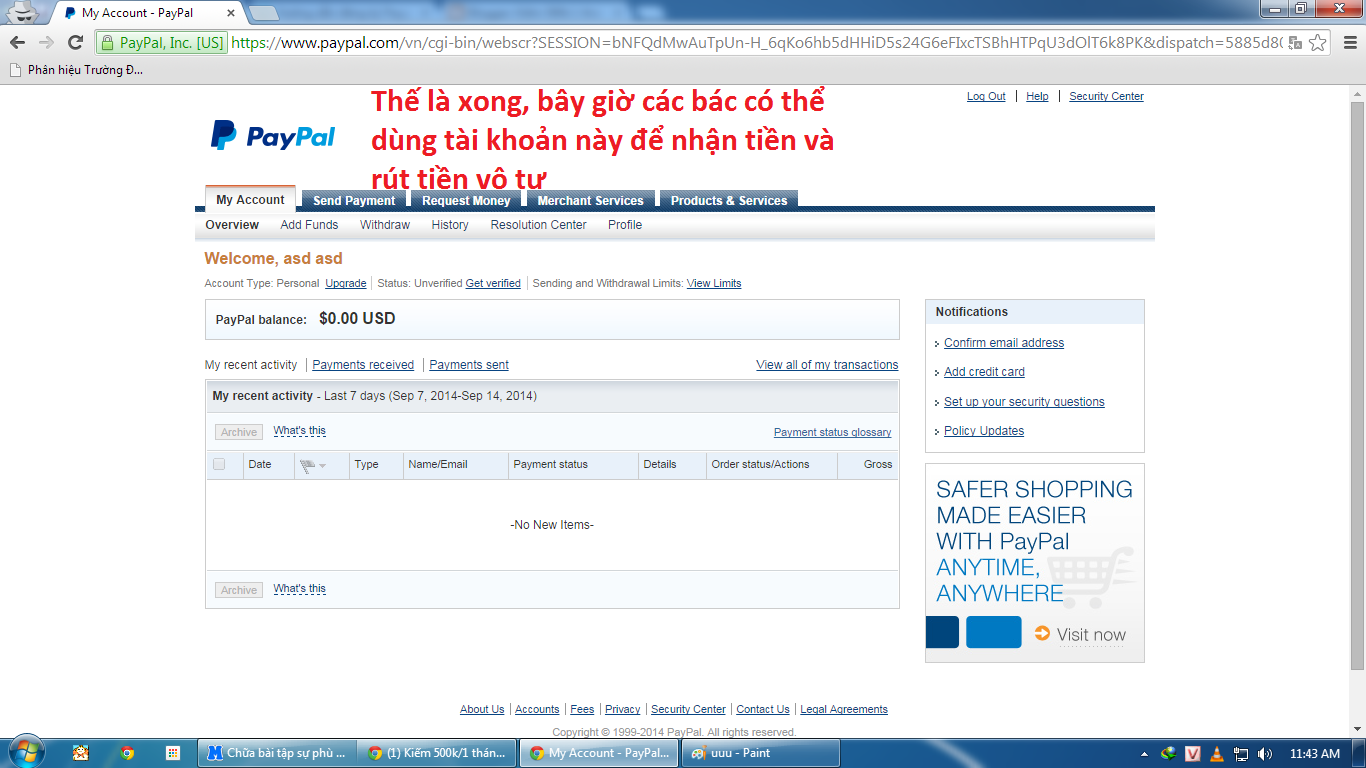This screenshot has height=768, width=1366.
Task: Click the VLC cone tray icon
Action: click(x=1217, y=754)
